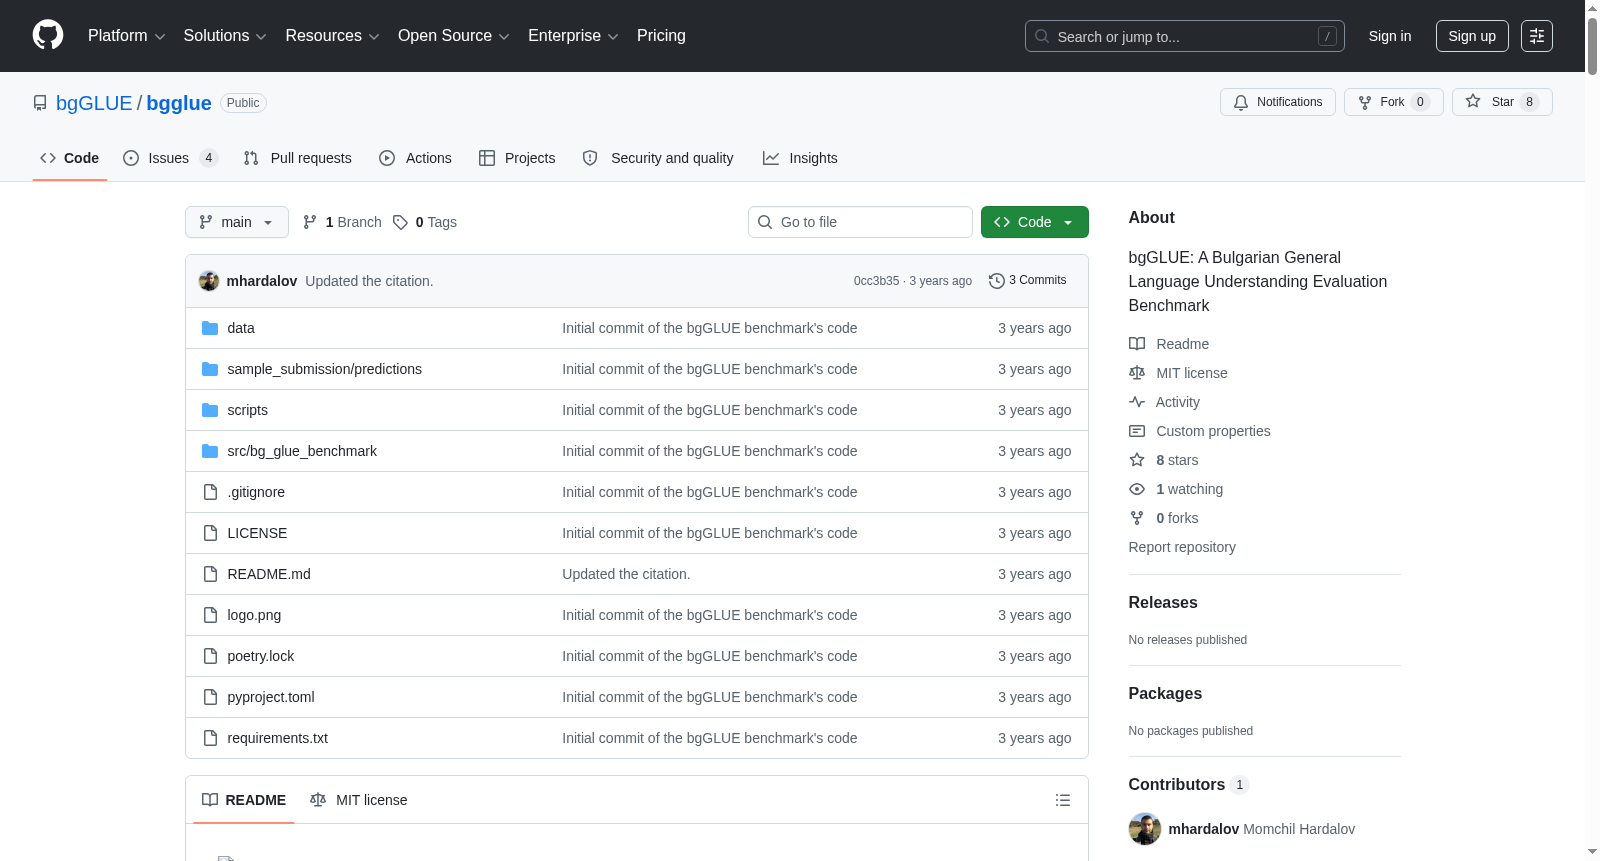Open the global navigation settings icon button
The height and width of the screenshot is (861, 1600).
(x=1537, y=36)
